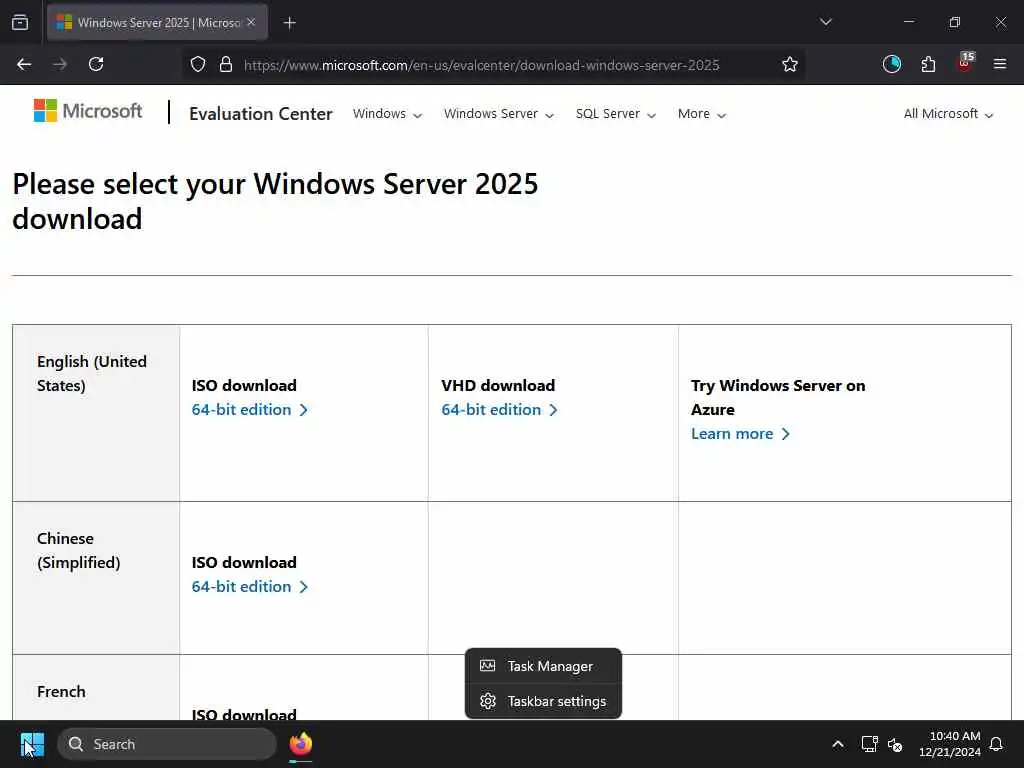
Task: Click the red extension icon with badge 15
Action: coord(965,63)
